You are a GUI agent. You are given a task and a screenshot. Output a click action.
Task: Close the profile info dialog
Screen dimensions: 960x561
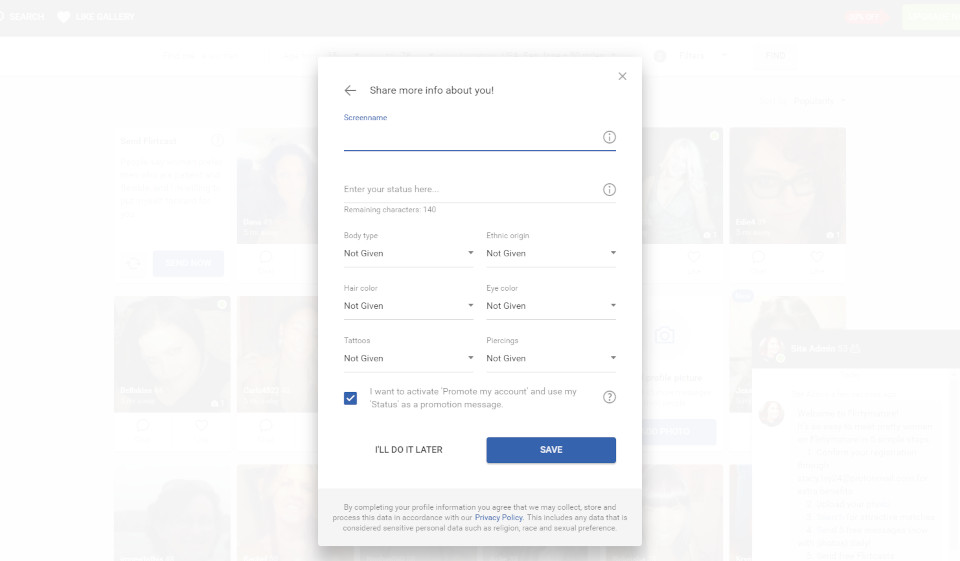coord(622,76)
